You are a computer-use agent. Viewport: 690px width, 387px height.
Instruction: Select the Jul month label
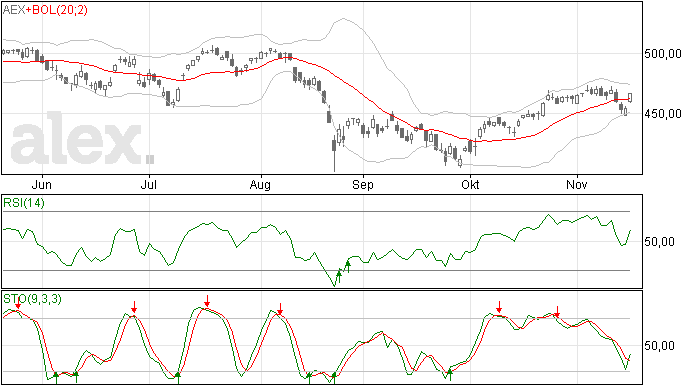149,184
